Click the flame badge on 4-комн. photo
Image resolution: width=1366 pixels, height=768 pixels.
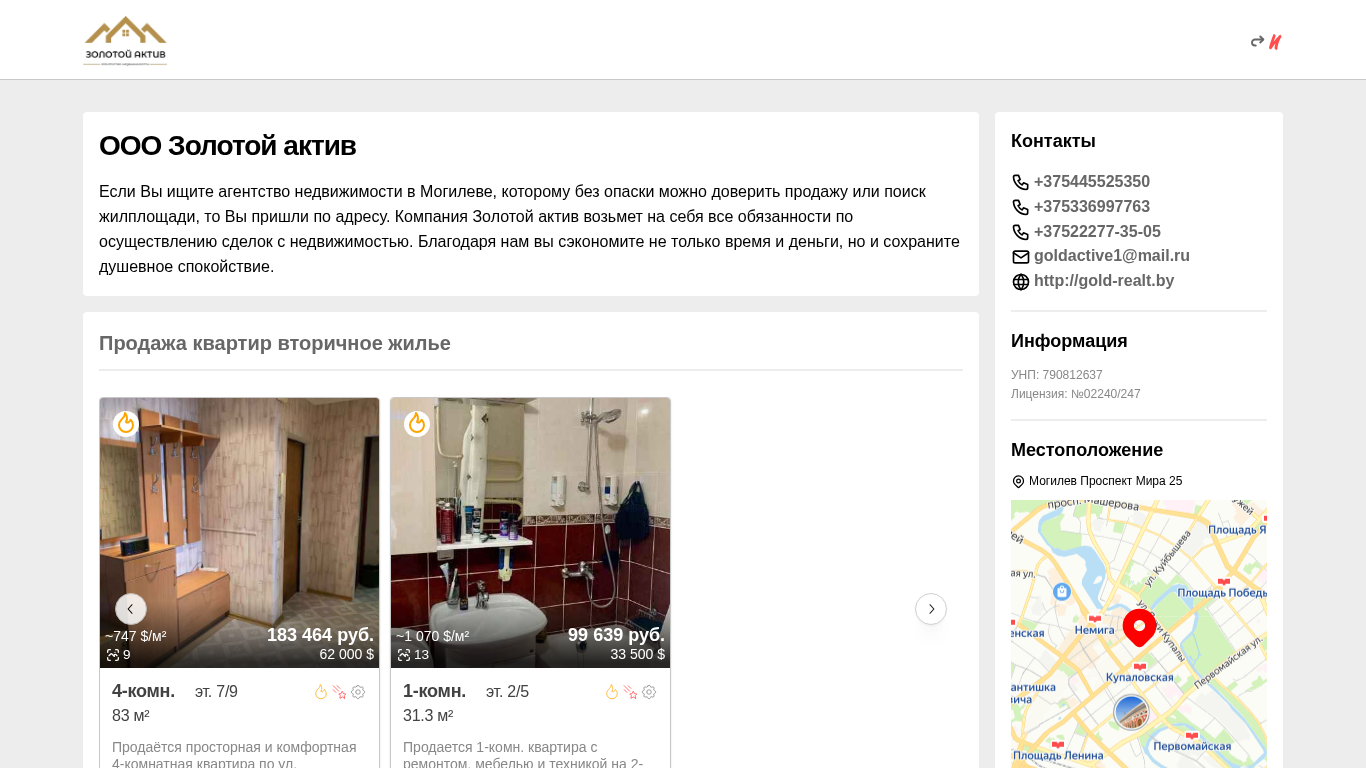click(x=126, y=424)
